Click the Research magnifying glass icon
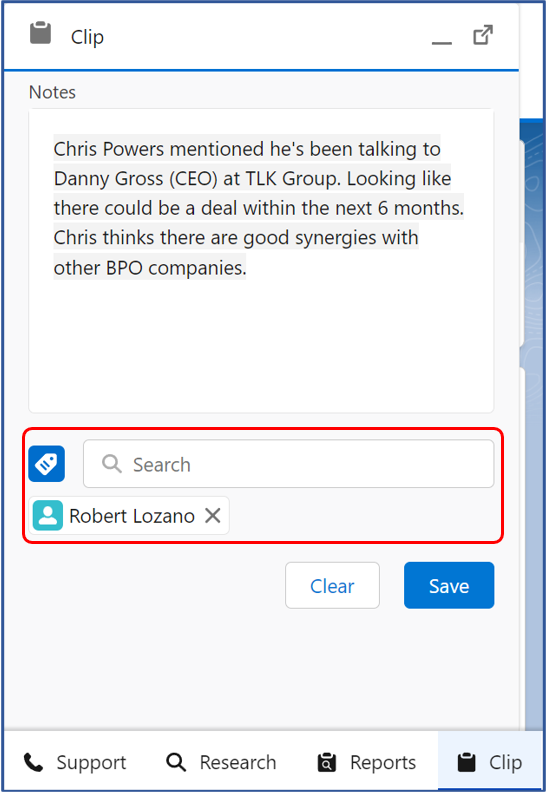 176,762
